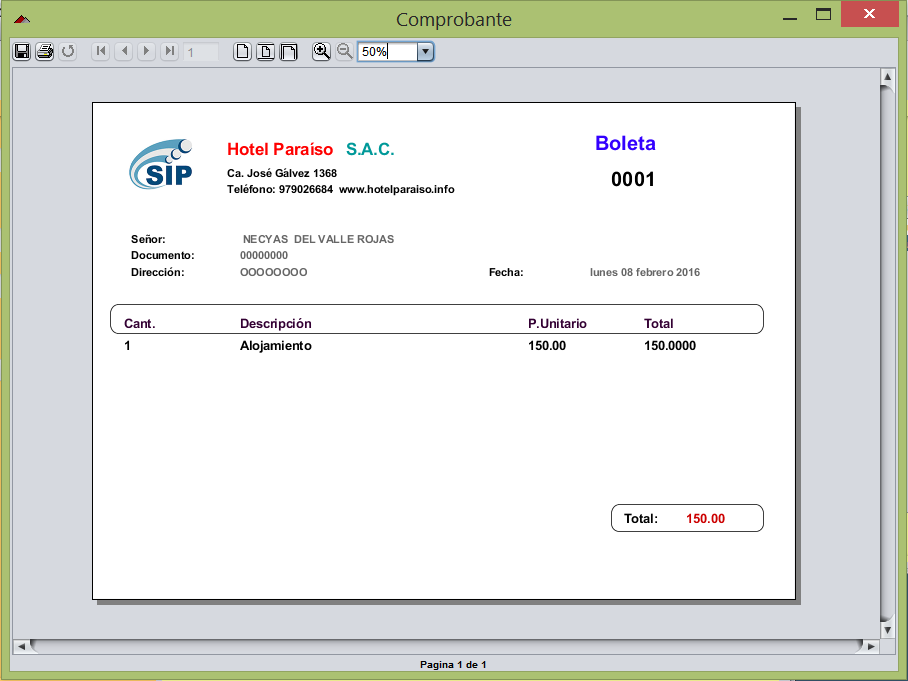Click 'Alojamiento' item description

276,346
